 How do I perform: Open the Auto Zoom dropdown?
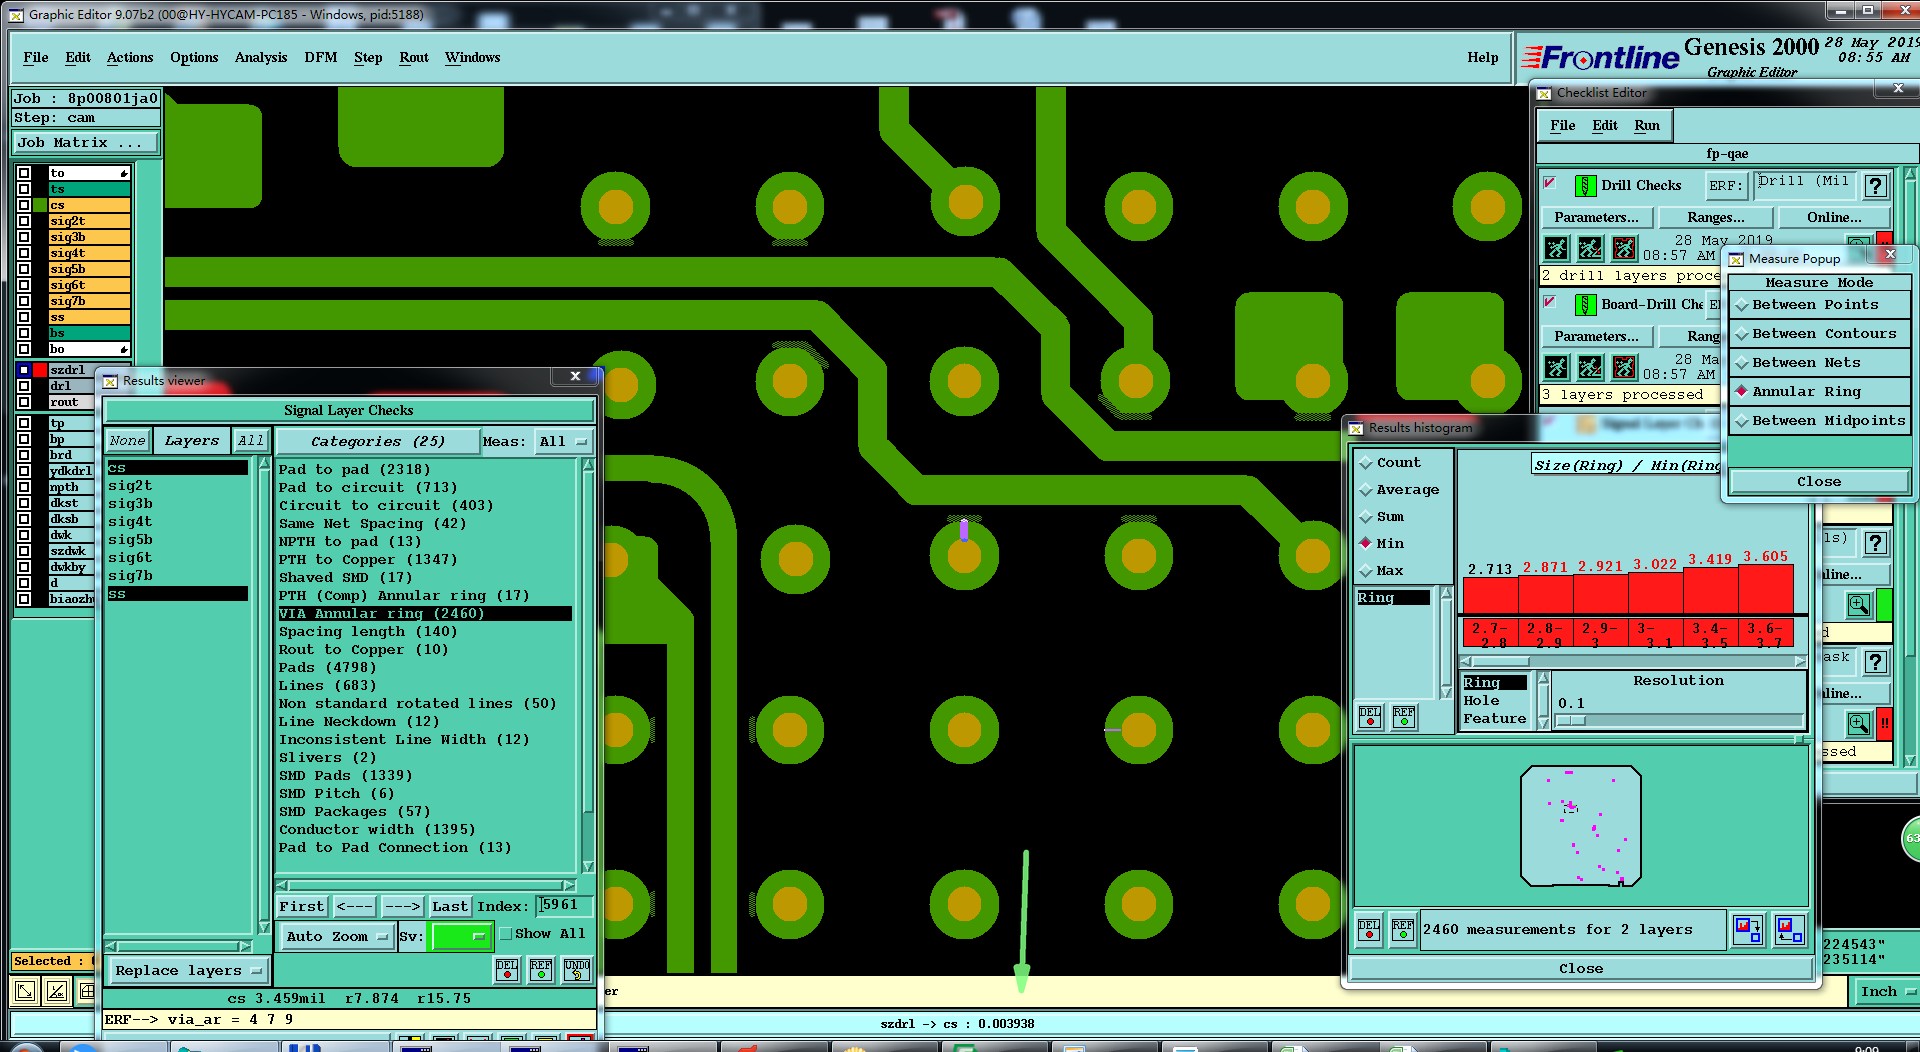336,937
